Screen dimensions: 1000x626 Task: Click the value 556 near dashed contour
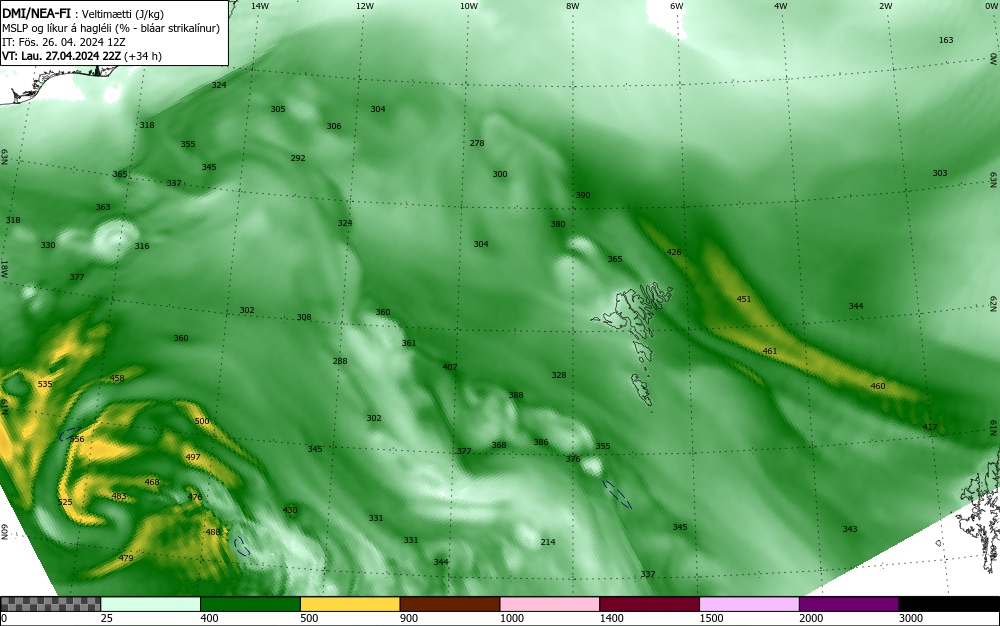coord(77,439)
